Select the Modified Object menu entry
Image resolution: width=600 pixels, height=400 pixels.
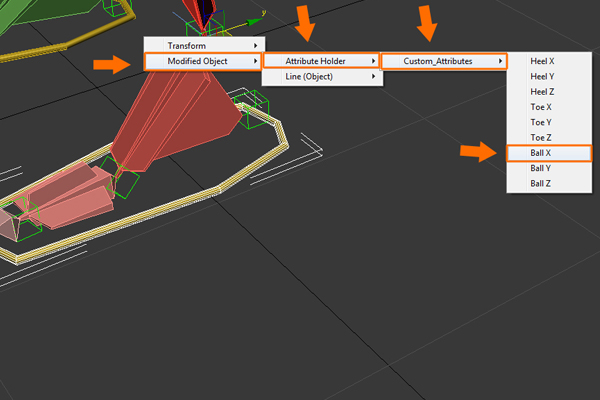203,61
